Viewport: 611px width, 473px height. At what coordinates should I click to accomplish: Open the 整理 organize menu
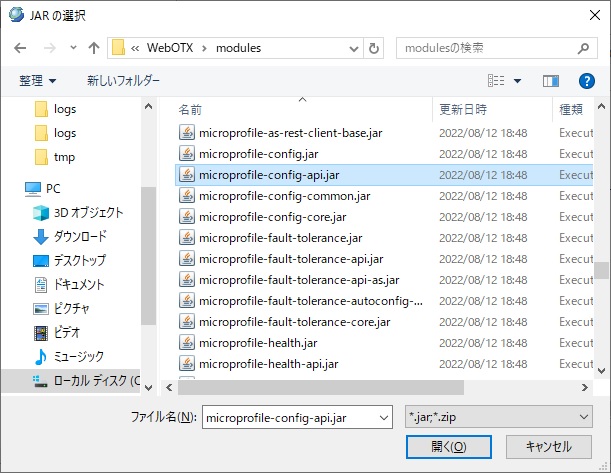(x=38, y=80)
